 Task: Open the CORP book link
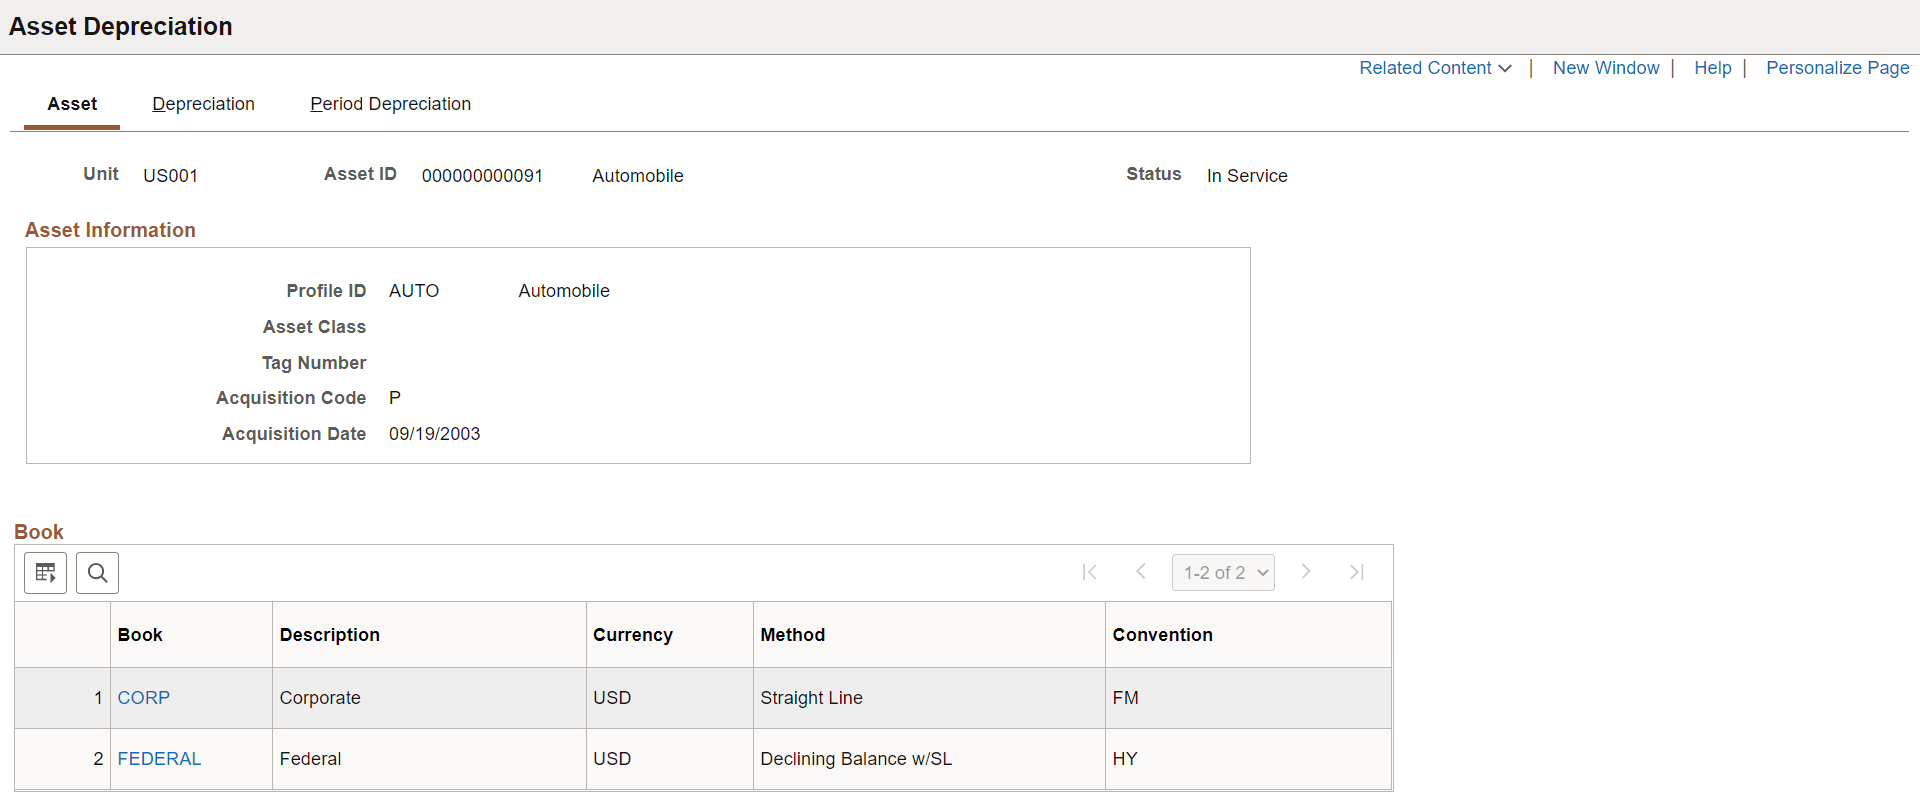tap(144, 698)
